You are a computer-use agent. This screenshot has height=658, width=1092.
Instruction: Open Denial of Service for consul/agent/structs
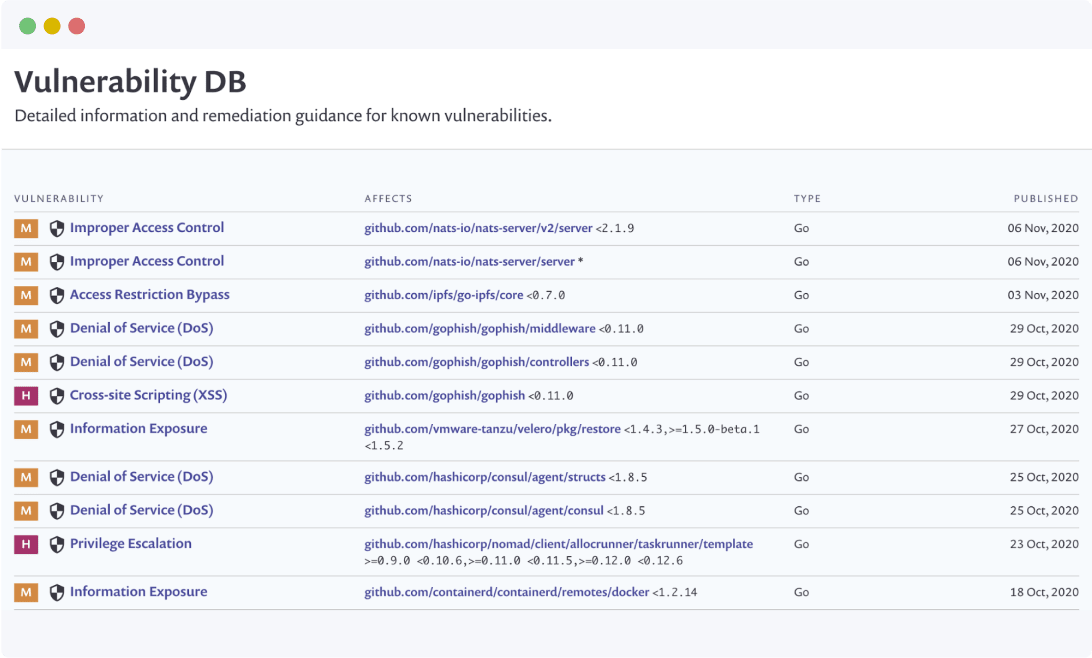point(141,476)
